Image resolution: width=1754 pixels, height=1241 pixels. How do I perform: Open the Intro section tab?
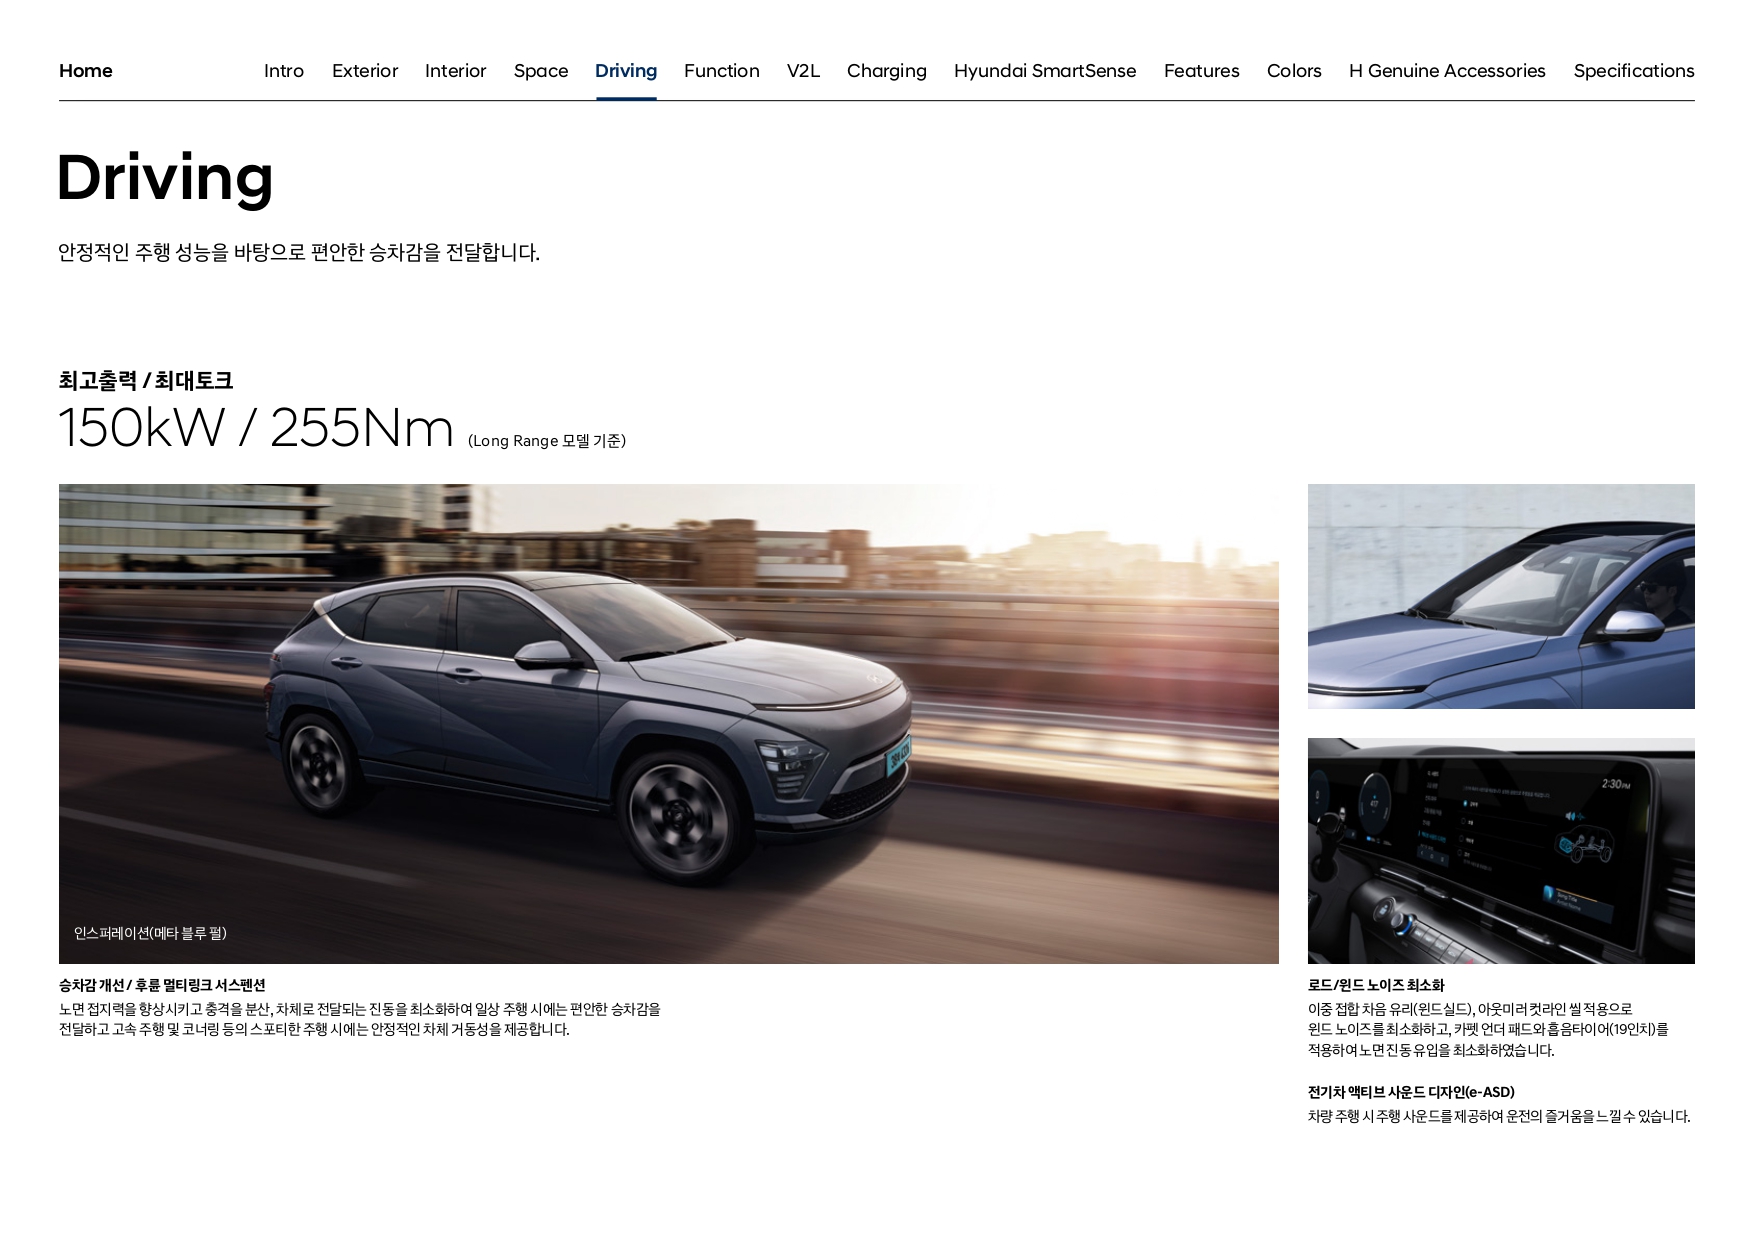(284, 71)
